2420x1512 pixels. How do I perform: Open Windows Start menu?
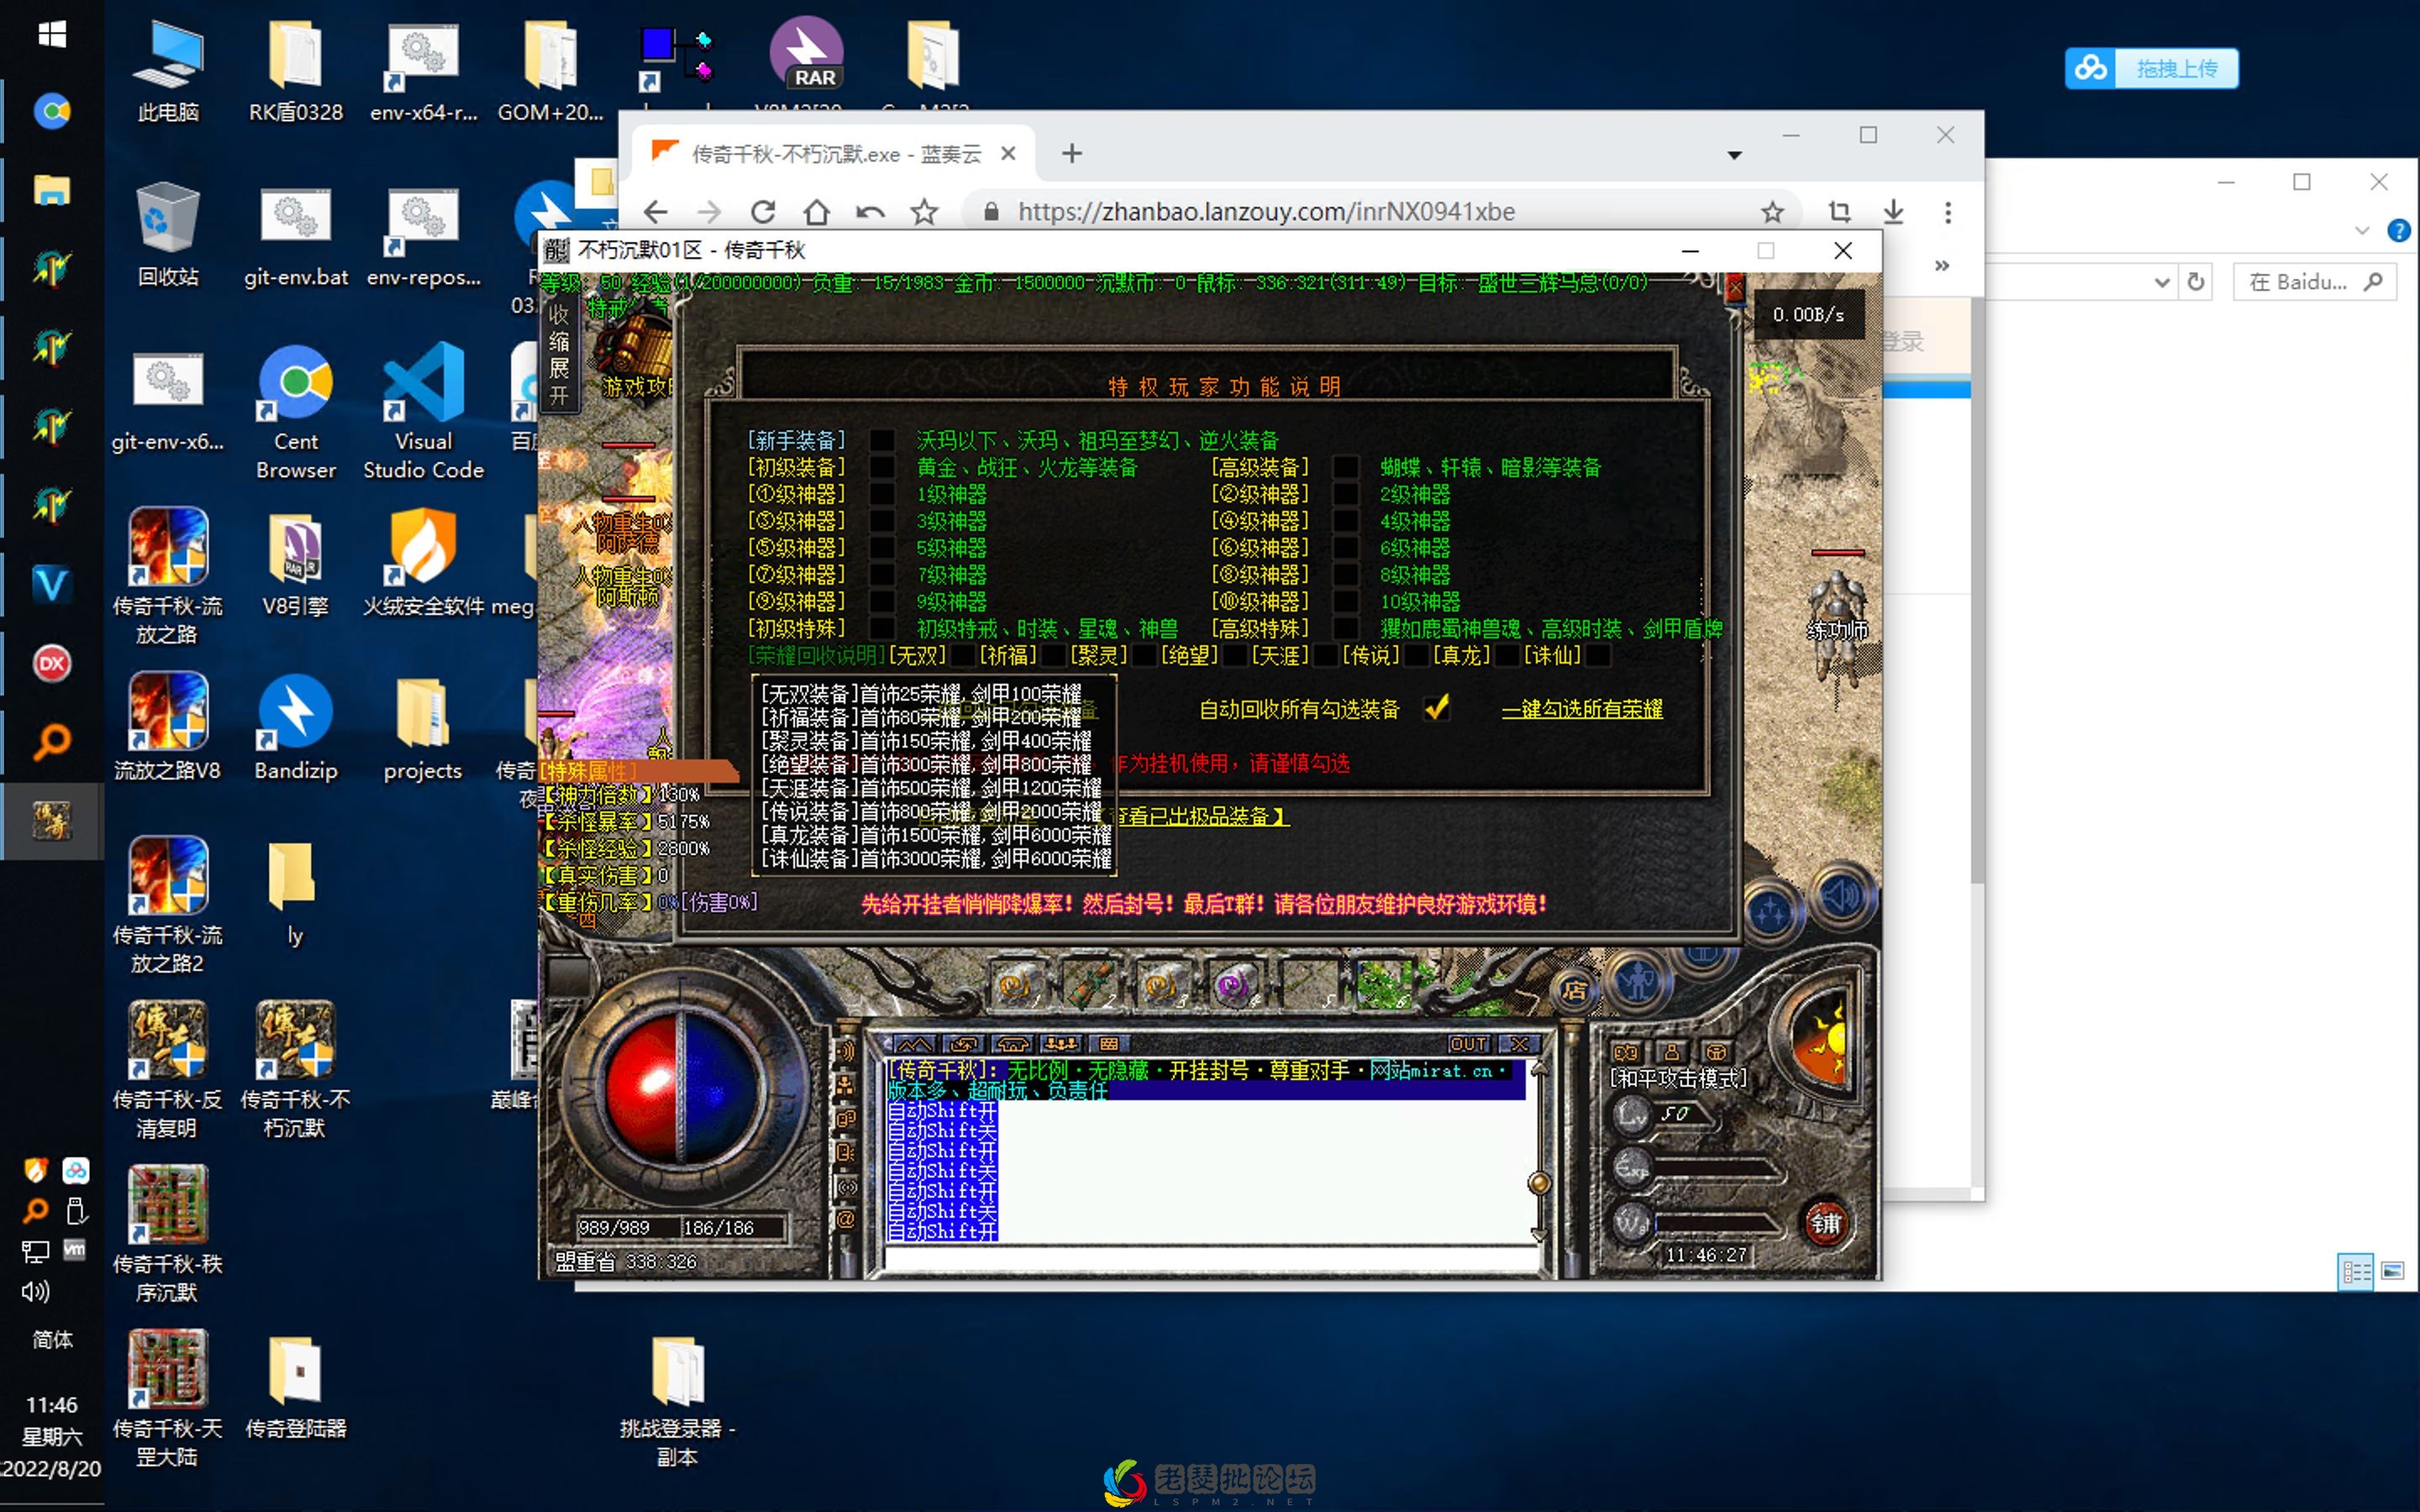tap(52, 34)
